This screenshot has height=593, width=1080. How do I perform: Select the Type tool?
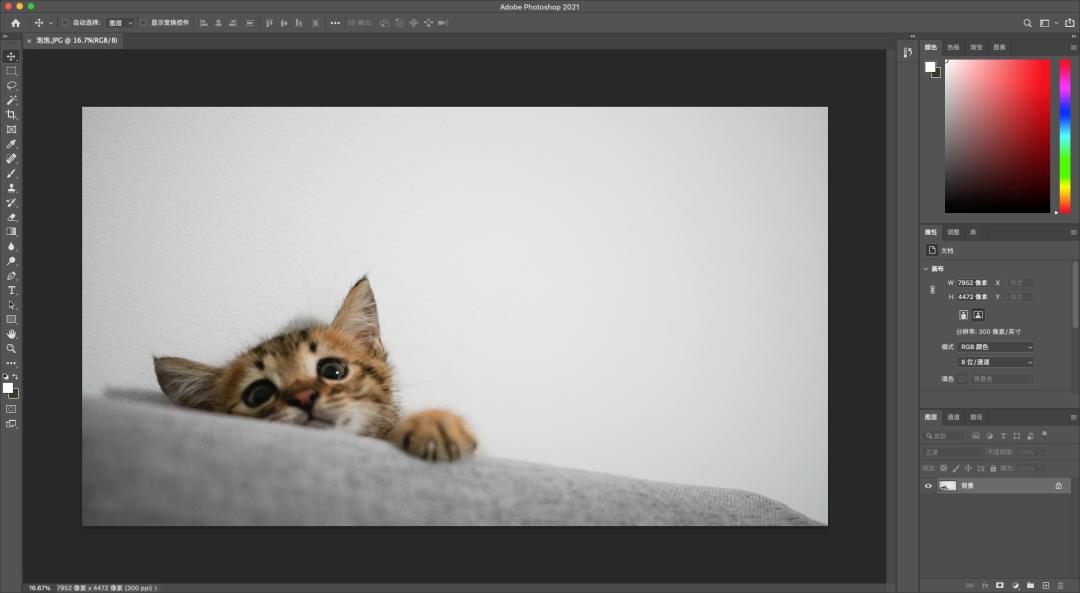[x=12, y=290]
